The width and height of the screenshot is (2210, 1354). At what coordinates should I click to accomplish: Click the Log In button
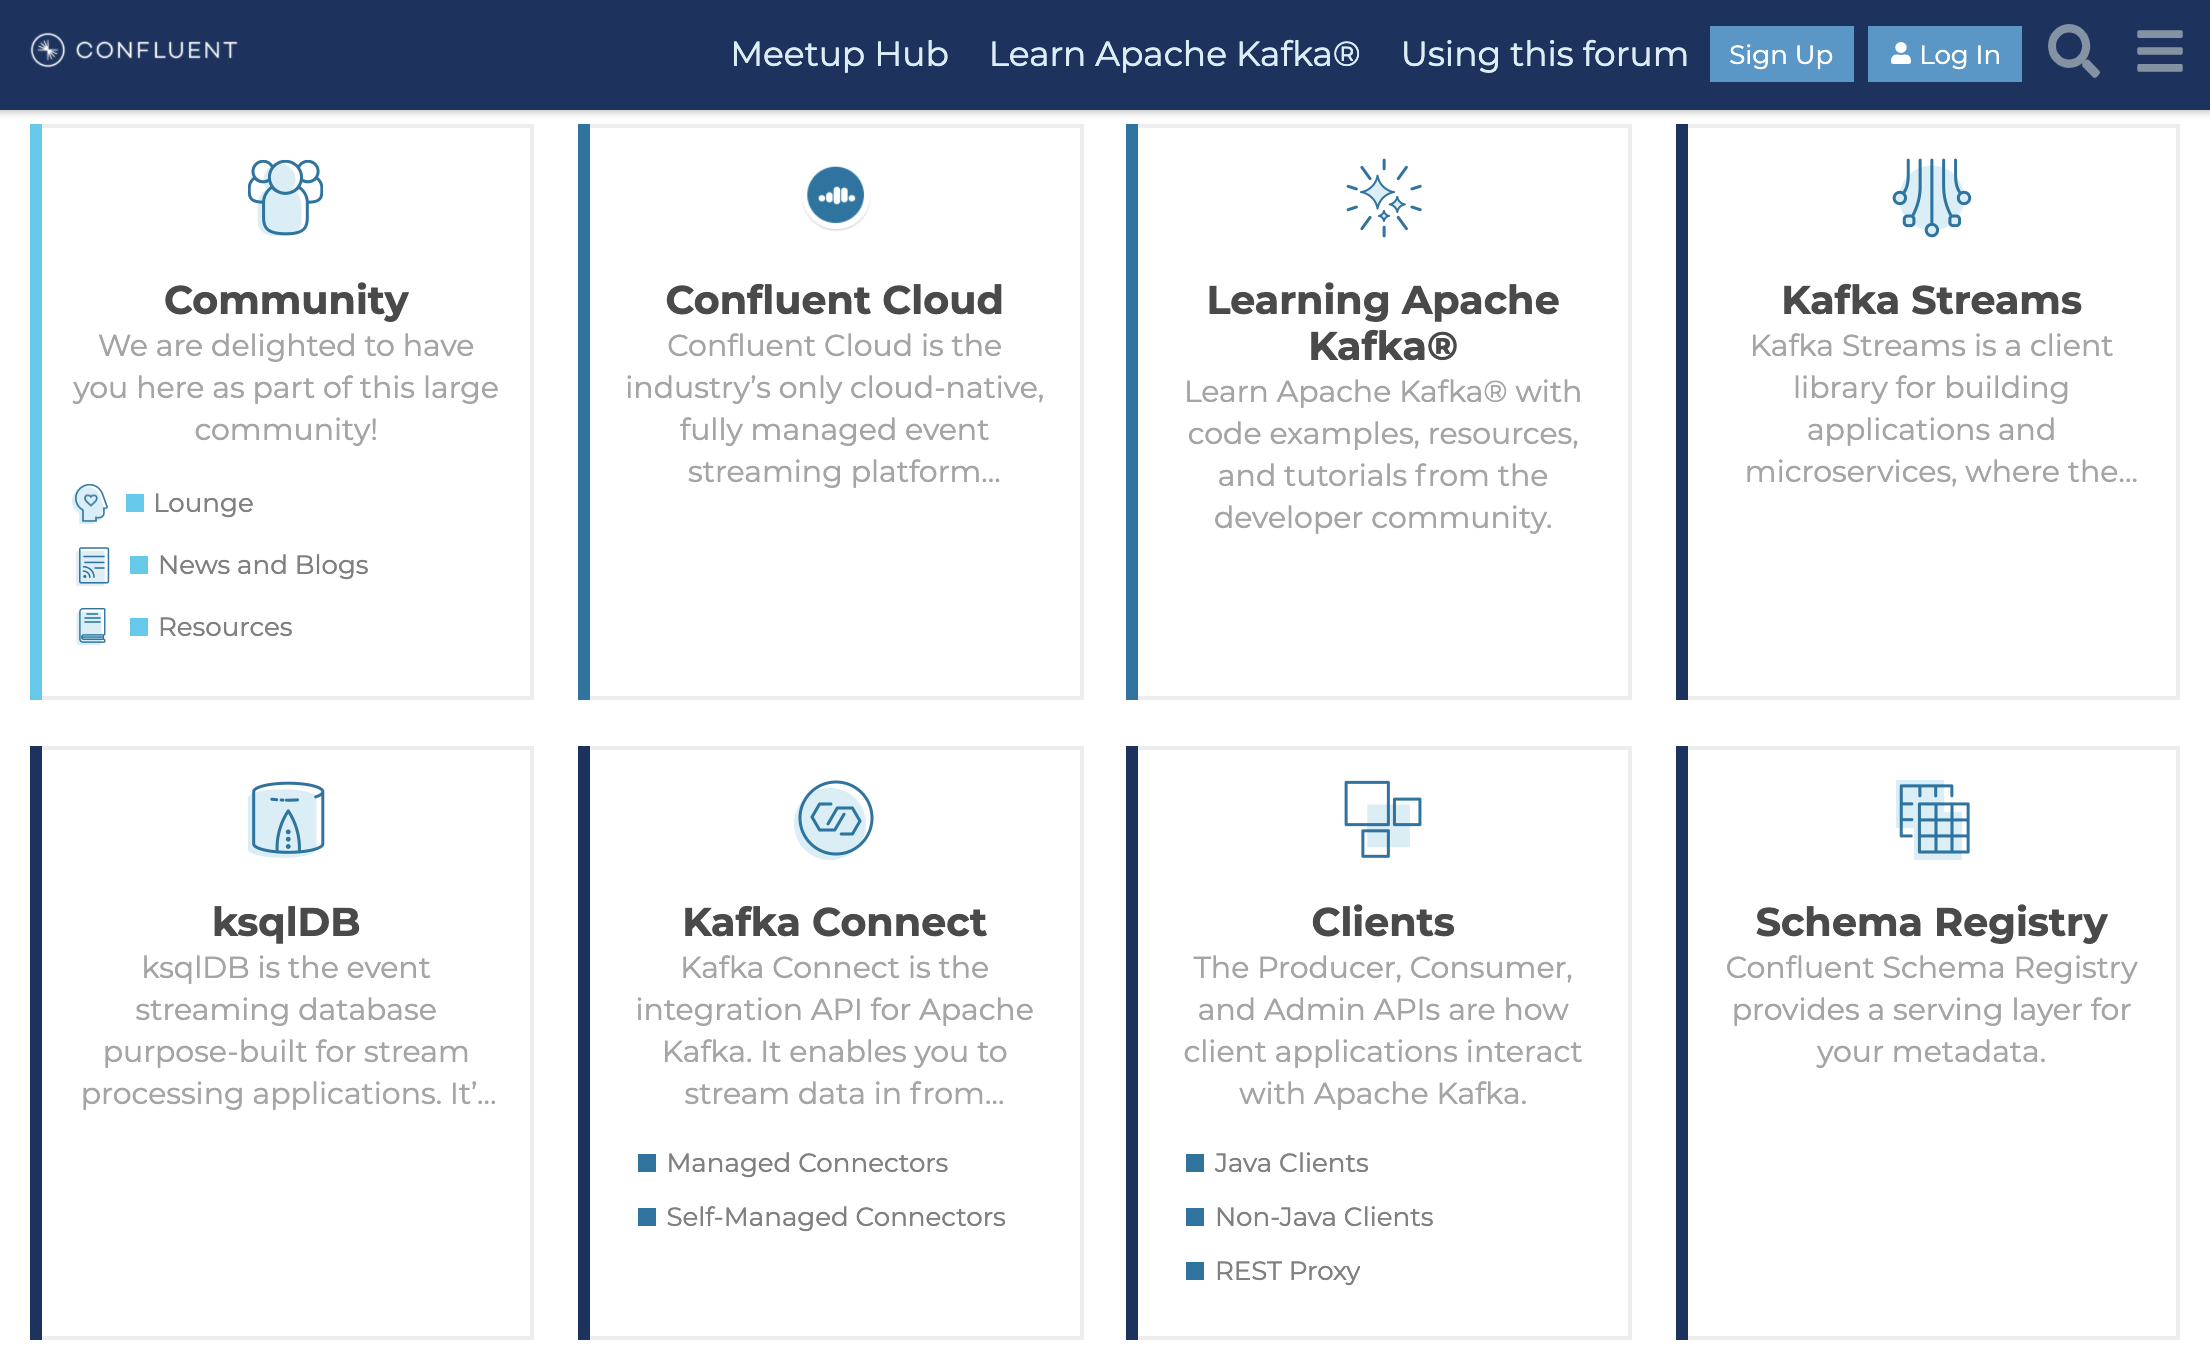(x=1946, y=54)
